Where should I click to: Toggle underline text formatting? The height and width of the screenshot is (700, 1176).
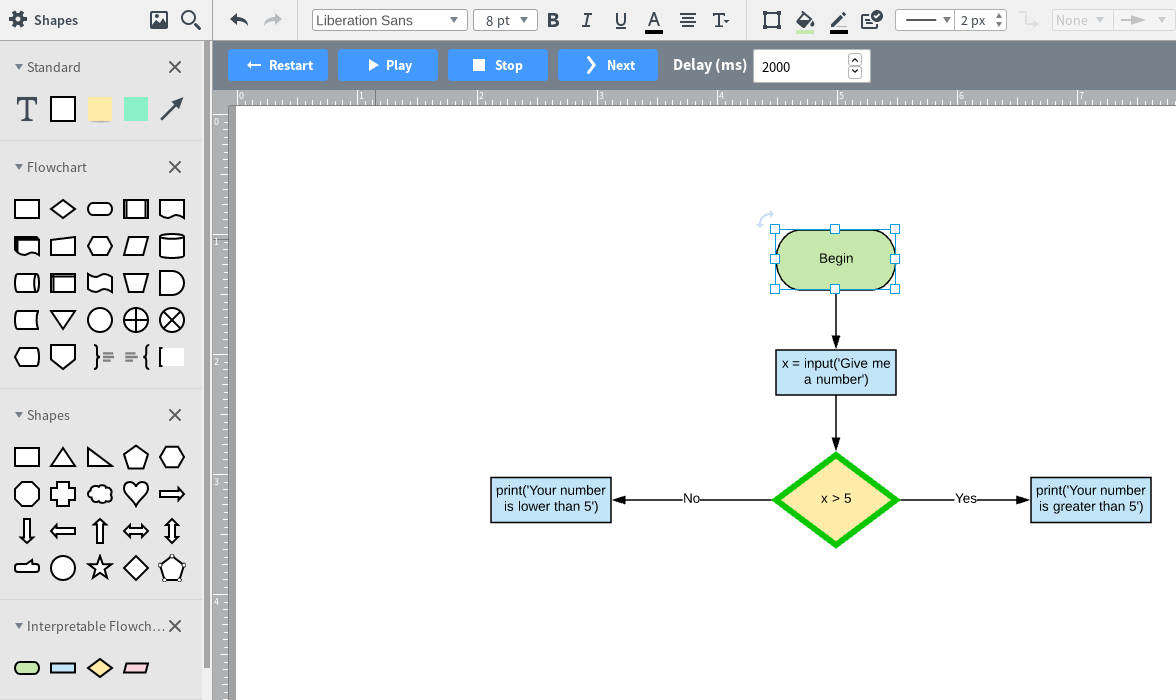tap(620, 20)
